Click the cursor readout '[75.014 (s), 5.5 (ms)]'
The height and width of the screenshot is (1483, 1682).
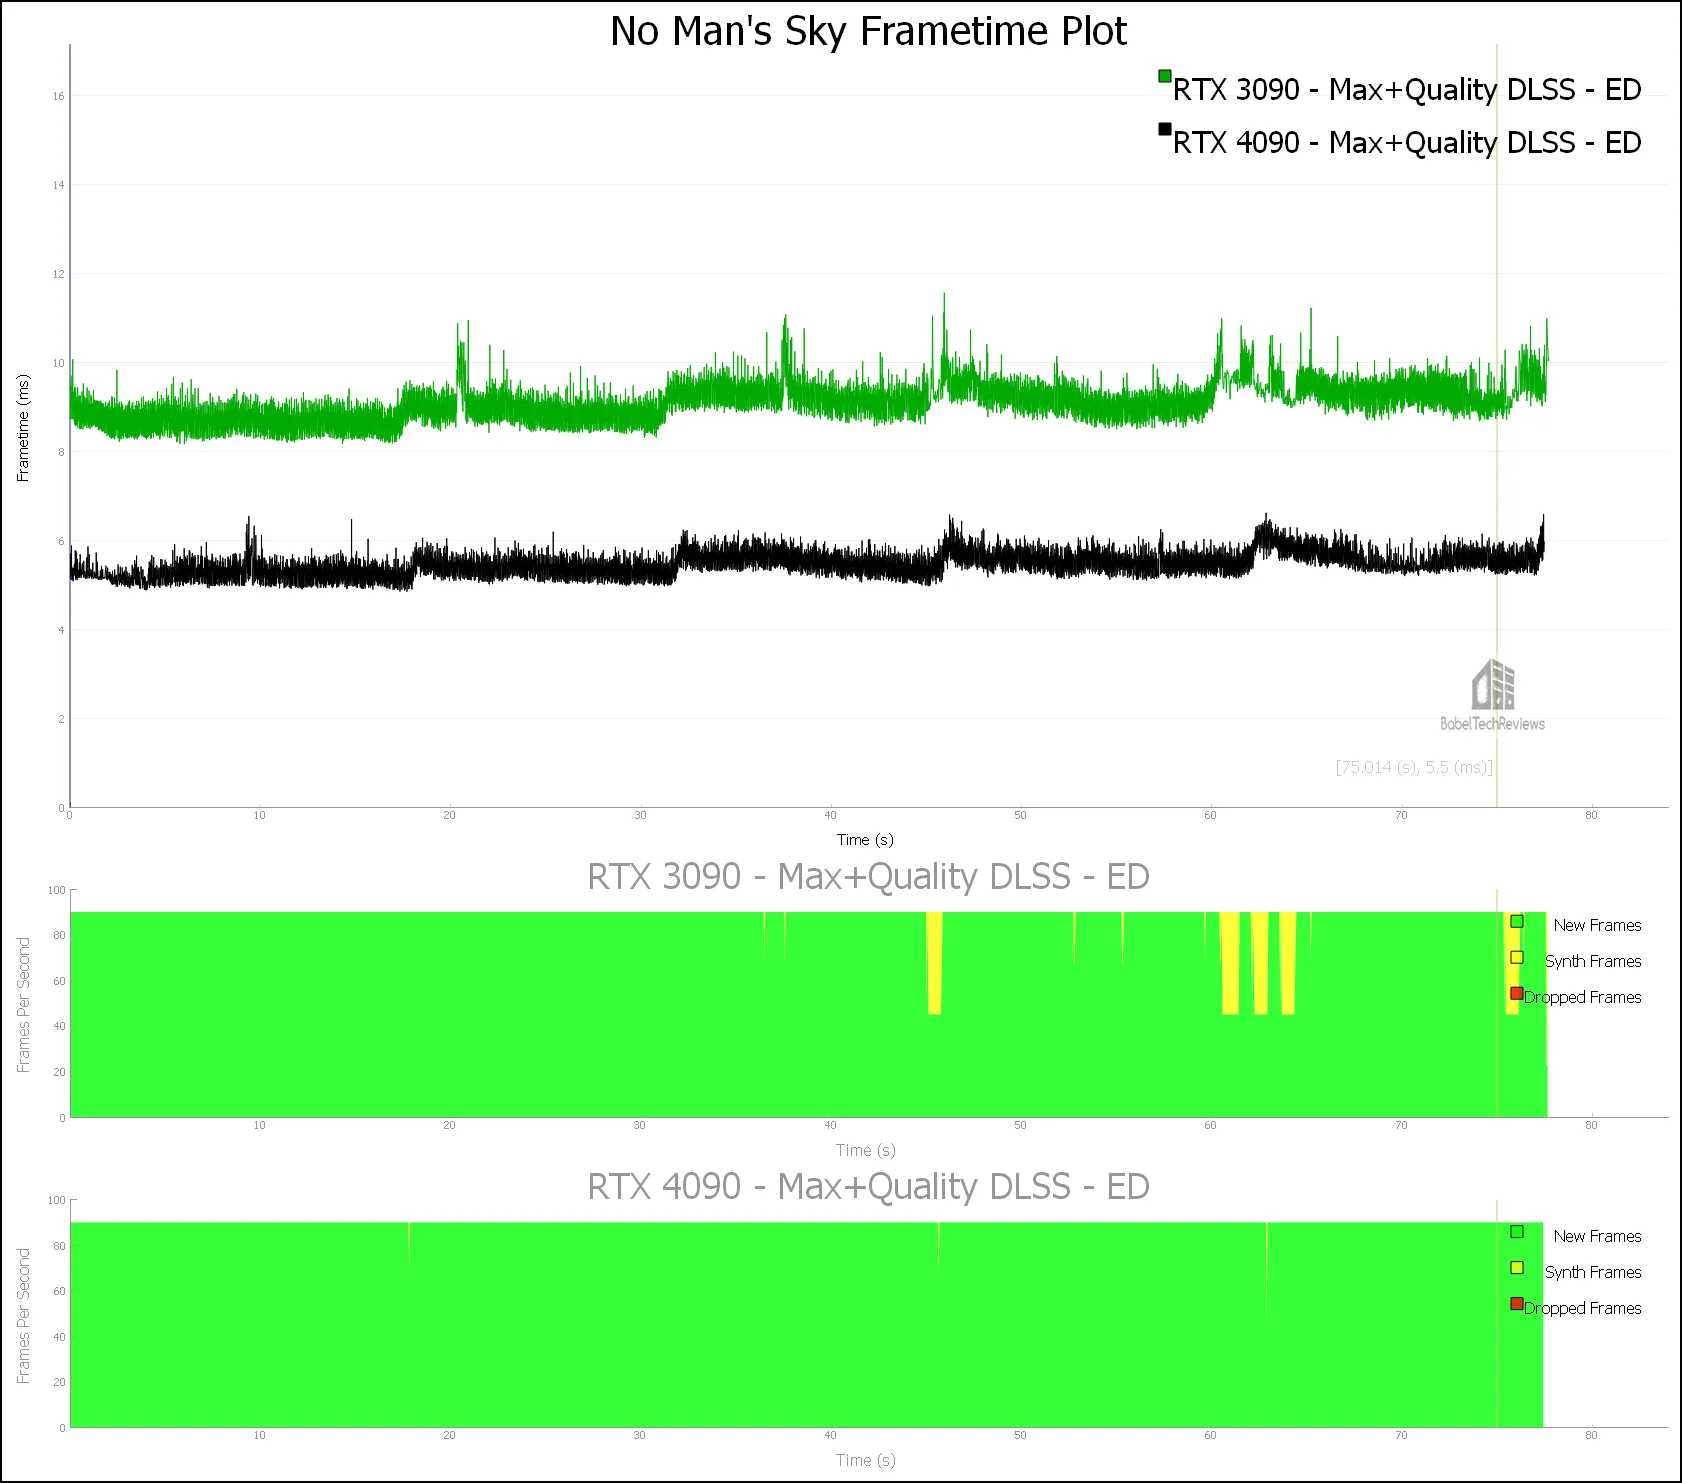click(x=1414, y=767)
